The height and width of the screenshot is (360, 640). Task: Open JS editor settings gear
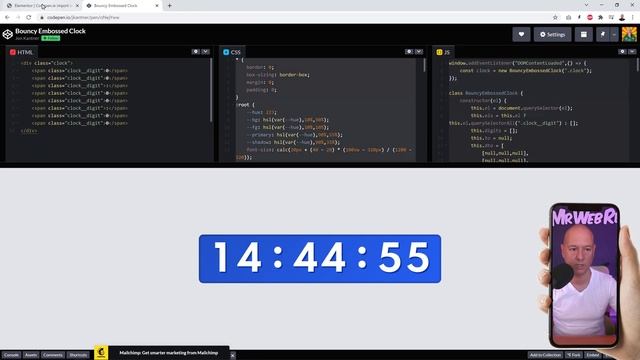(x=622, y=52)
